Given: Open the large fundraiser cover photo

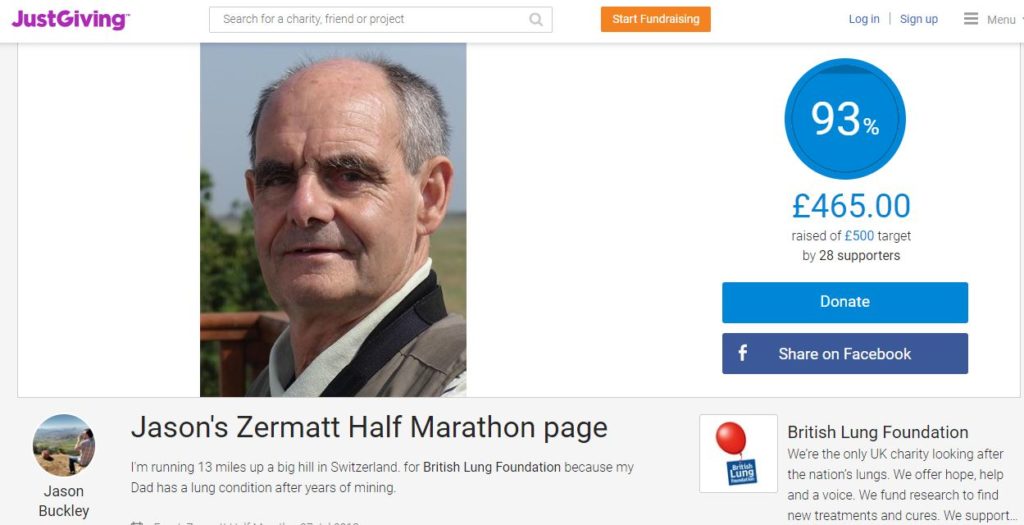Looking at the screenshot, I should click(333, 219).
